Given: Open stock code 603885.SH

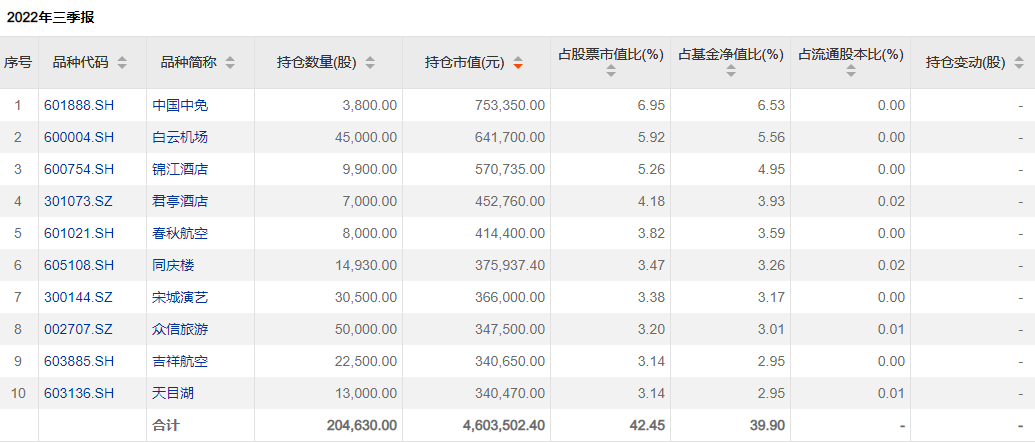Looking at the screenshot, I should coord(79,362).
